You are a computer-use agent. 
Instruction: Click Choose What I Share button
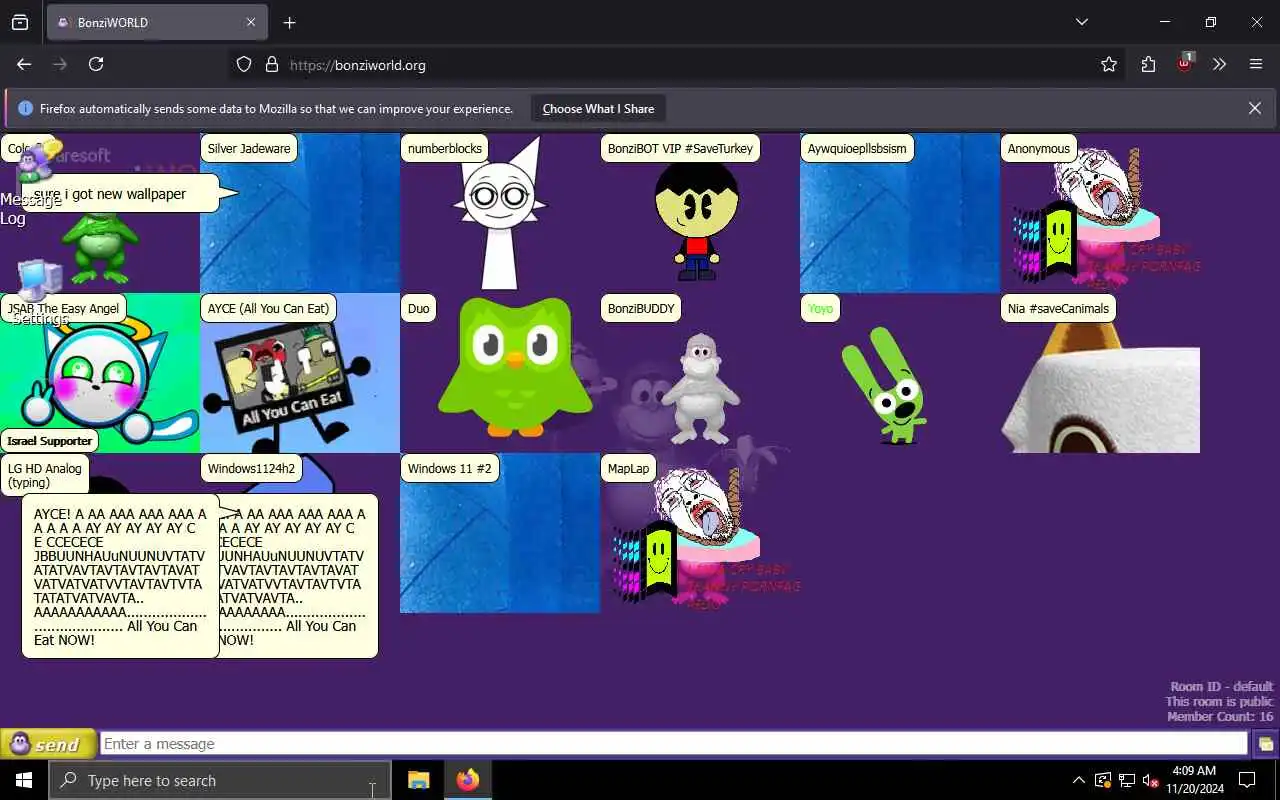(x=598, y=108)
